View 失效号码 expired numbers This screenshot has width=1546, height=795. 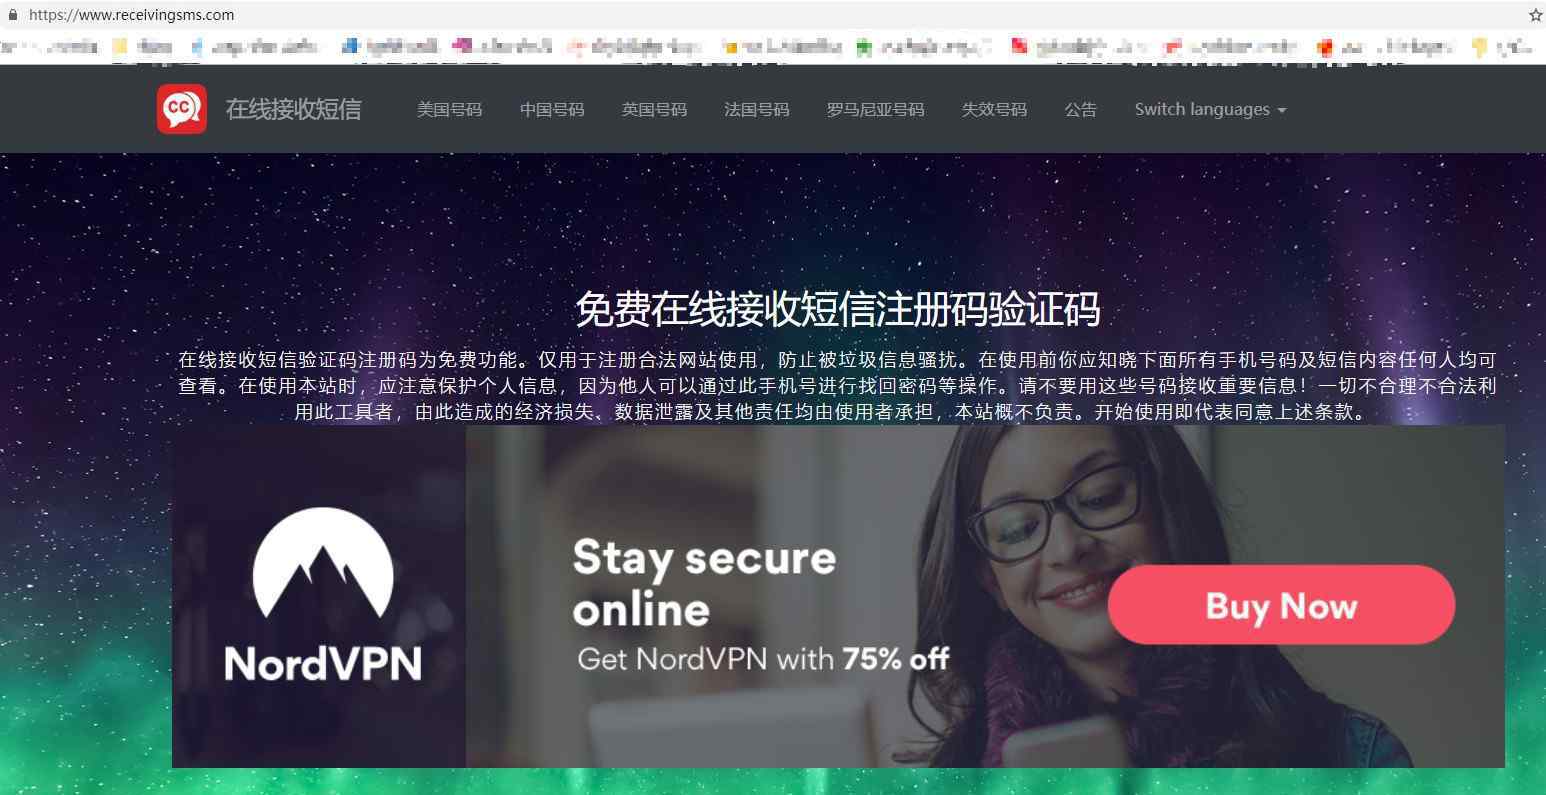[x=994, y=110]
